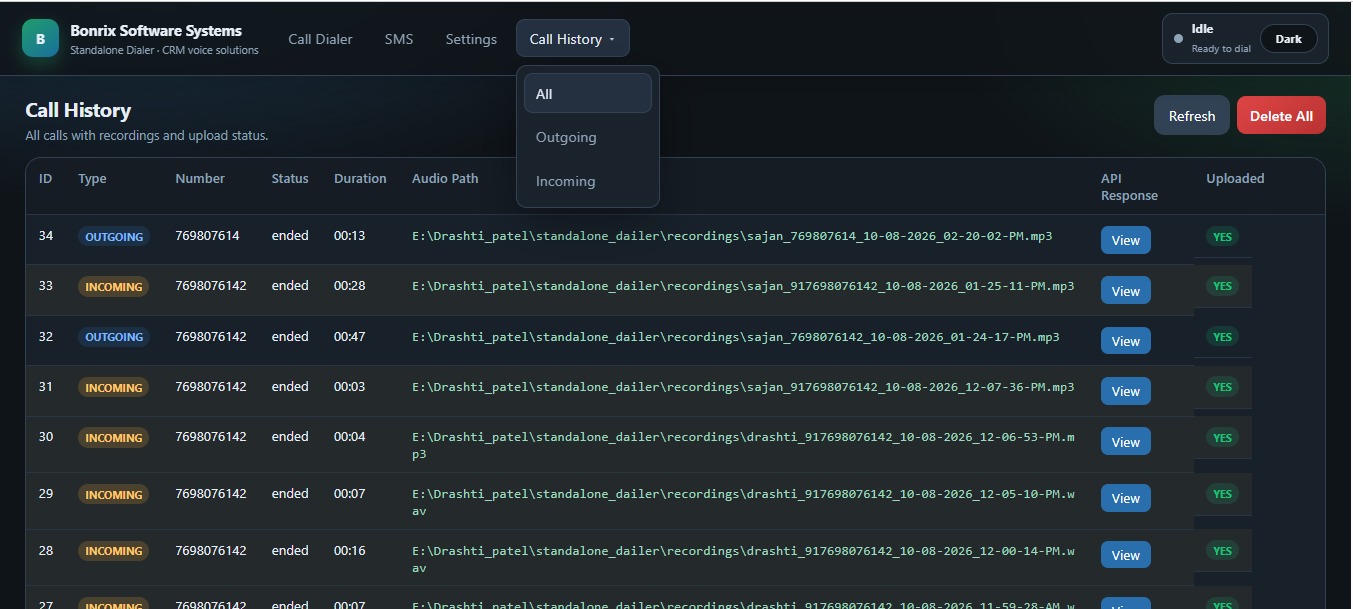Image resolution: width=1353 pixels, height=609 pixels.
Task: Click audio path containing 12-05-10-PM
Action: [x=743, y=502]
